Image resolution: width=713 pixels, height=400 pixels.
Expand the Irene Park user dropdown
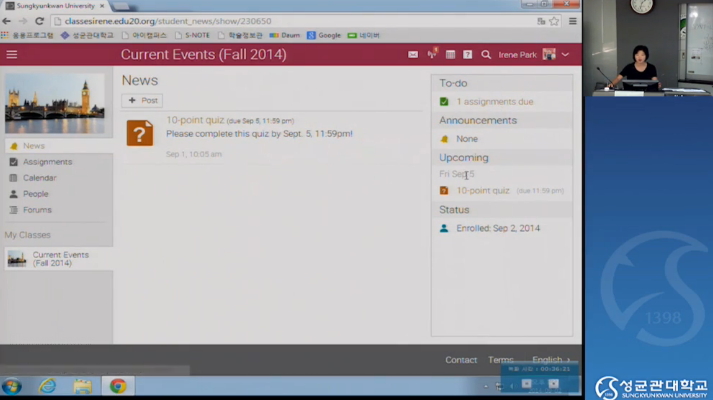(565, 54)
